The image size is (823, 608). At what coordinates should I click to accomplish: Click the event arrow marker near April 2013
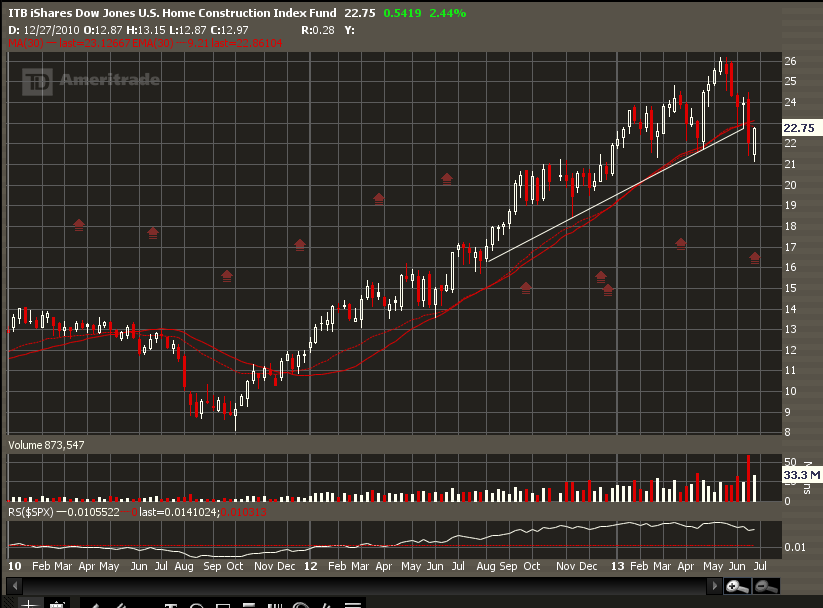[x=681, y=244]
